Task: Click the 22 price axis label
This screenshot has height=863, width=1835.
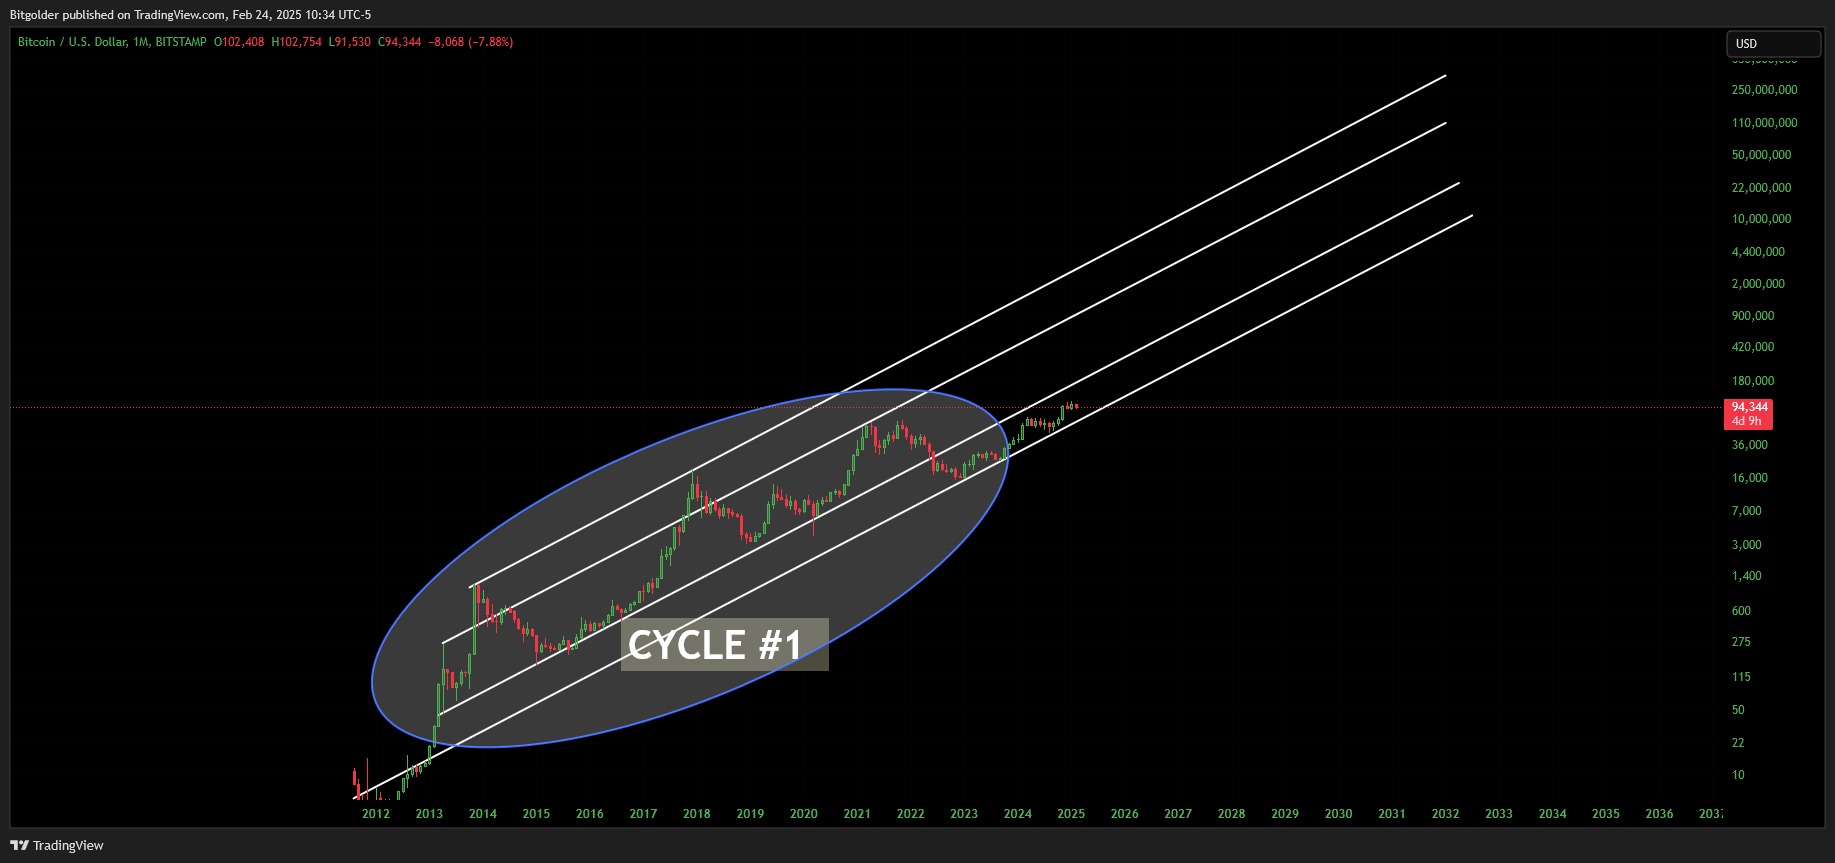Action: (x=1738, y=743)
